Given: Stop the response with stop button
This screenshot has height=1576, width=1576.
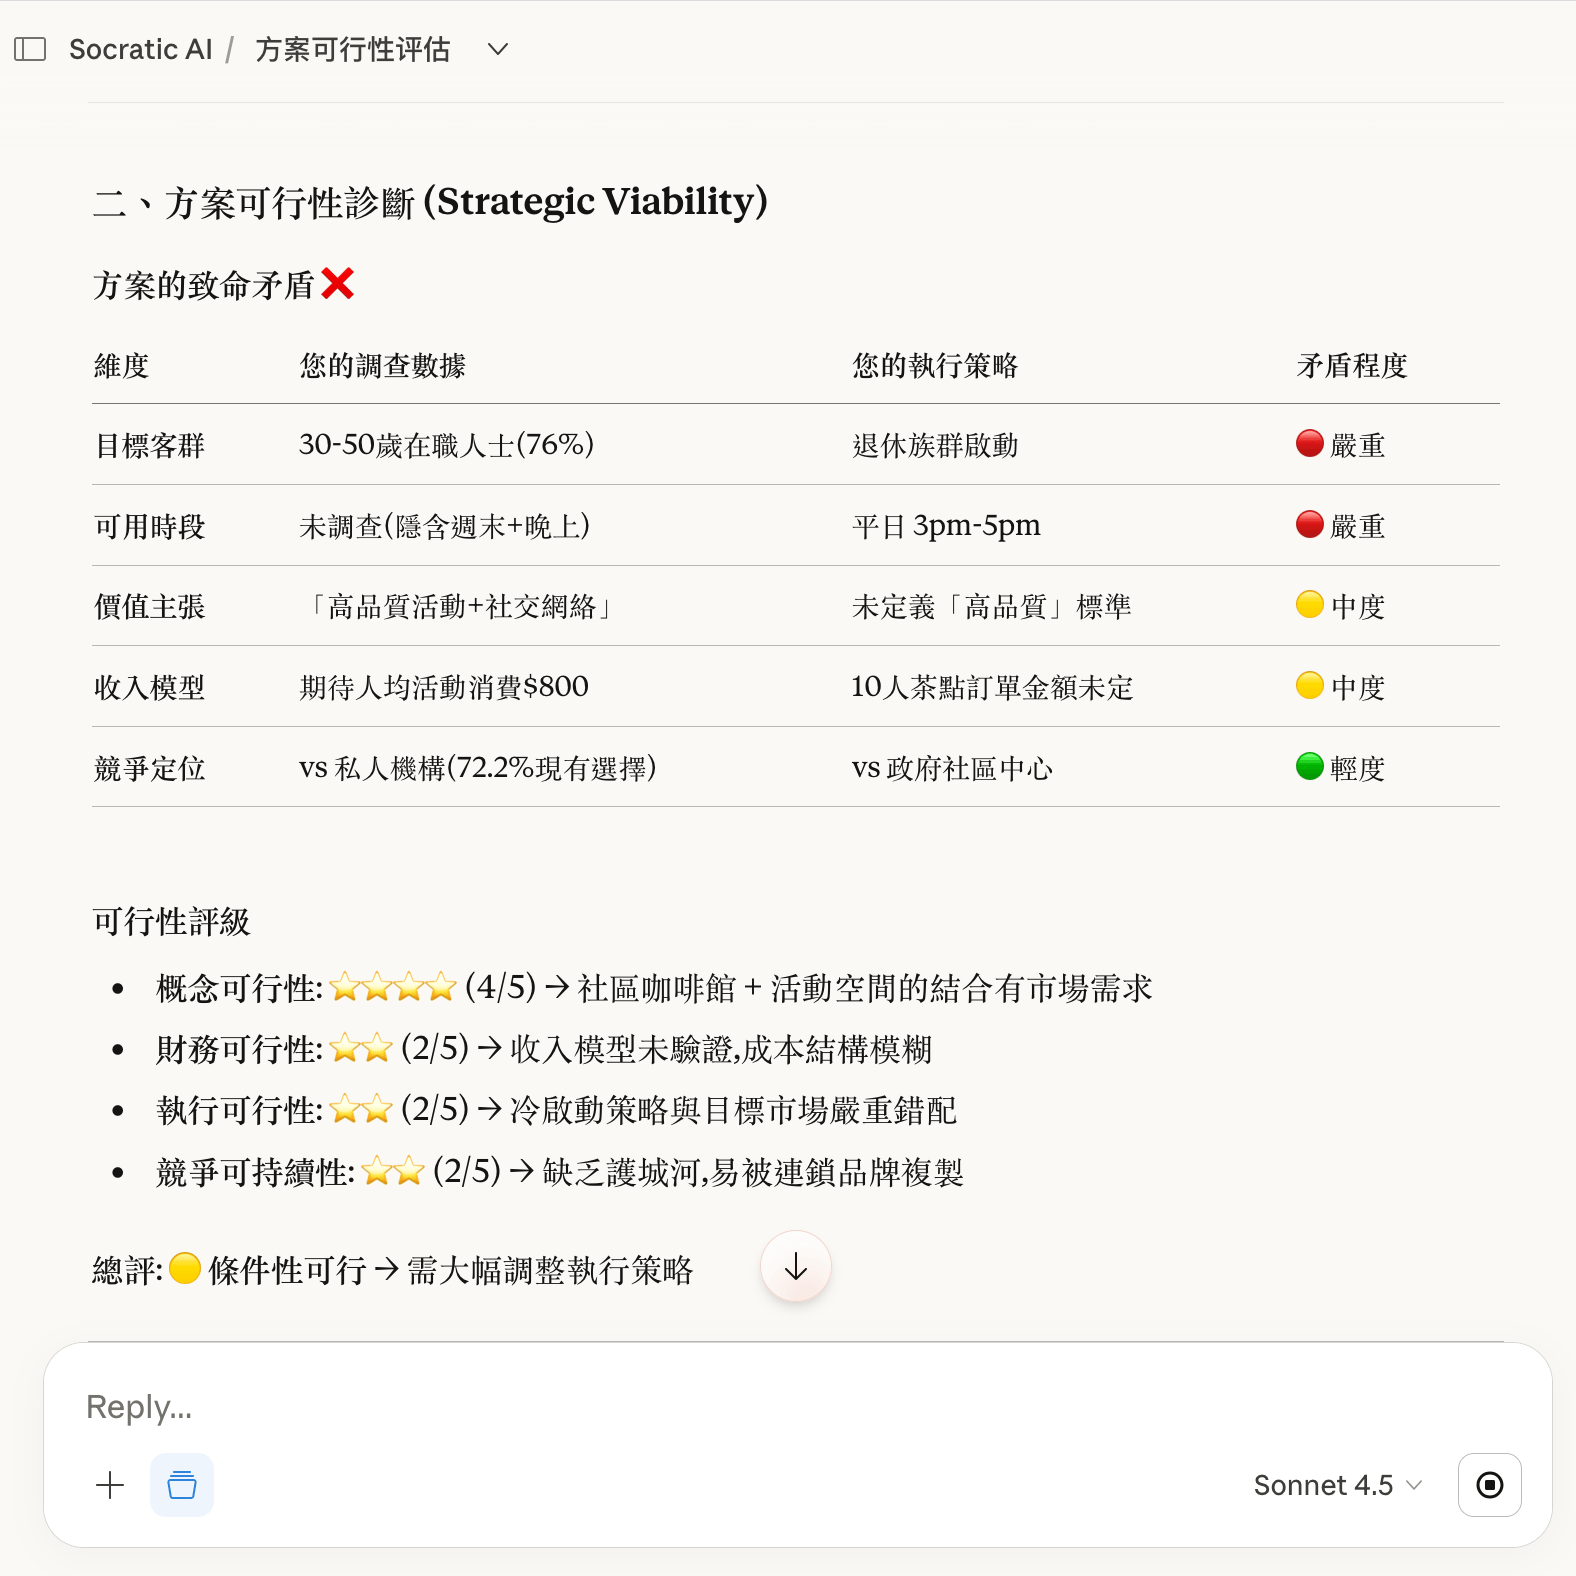Looking at the screenshot, I should (x=1489, y=1485).
